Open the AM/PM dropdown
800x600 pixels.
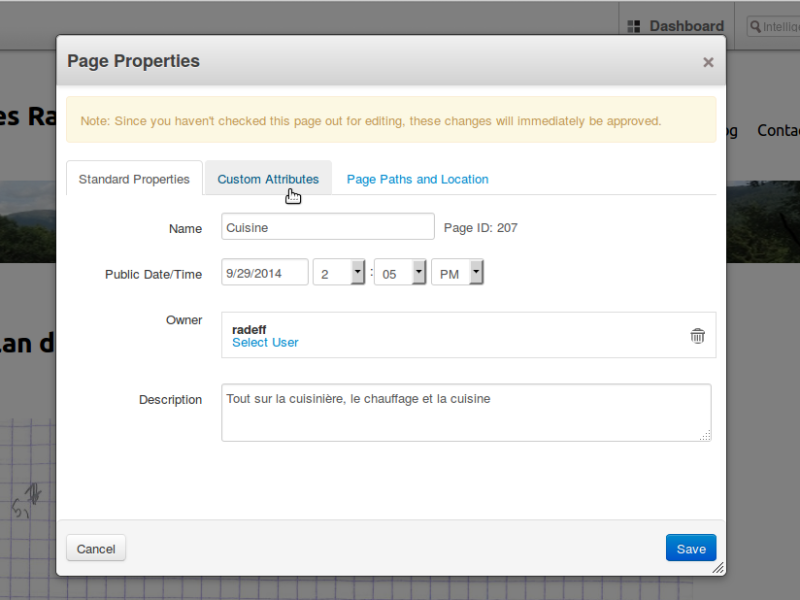tap(457, 272)
